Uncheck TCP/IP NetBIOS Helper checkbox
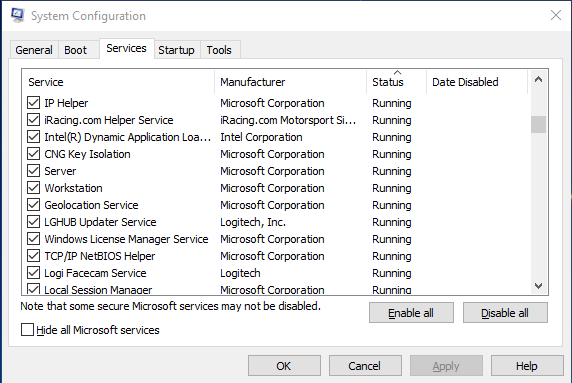Viewport: 572px width, 383px height. [34, 256]
